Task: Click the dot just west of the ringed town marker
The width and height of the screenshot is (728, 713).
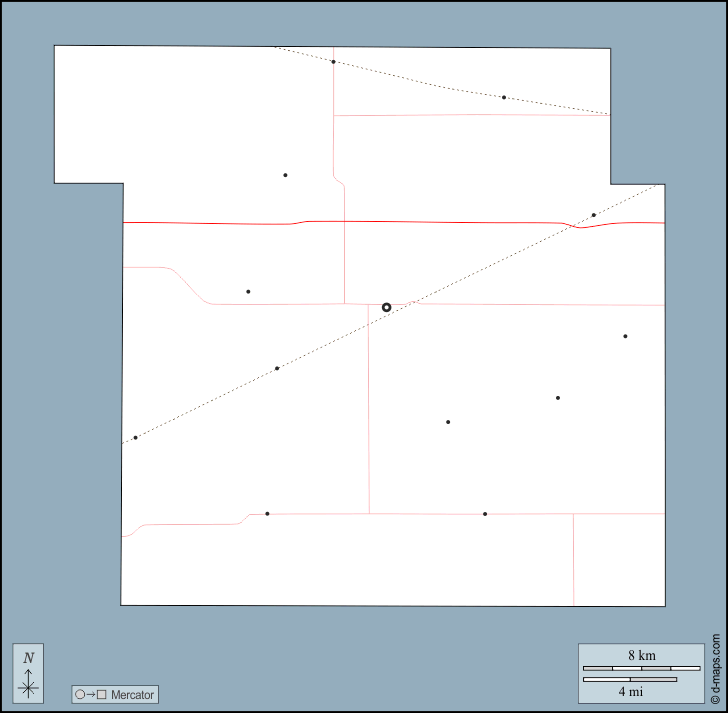Action: tap(248, 292)
